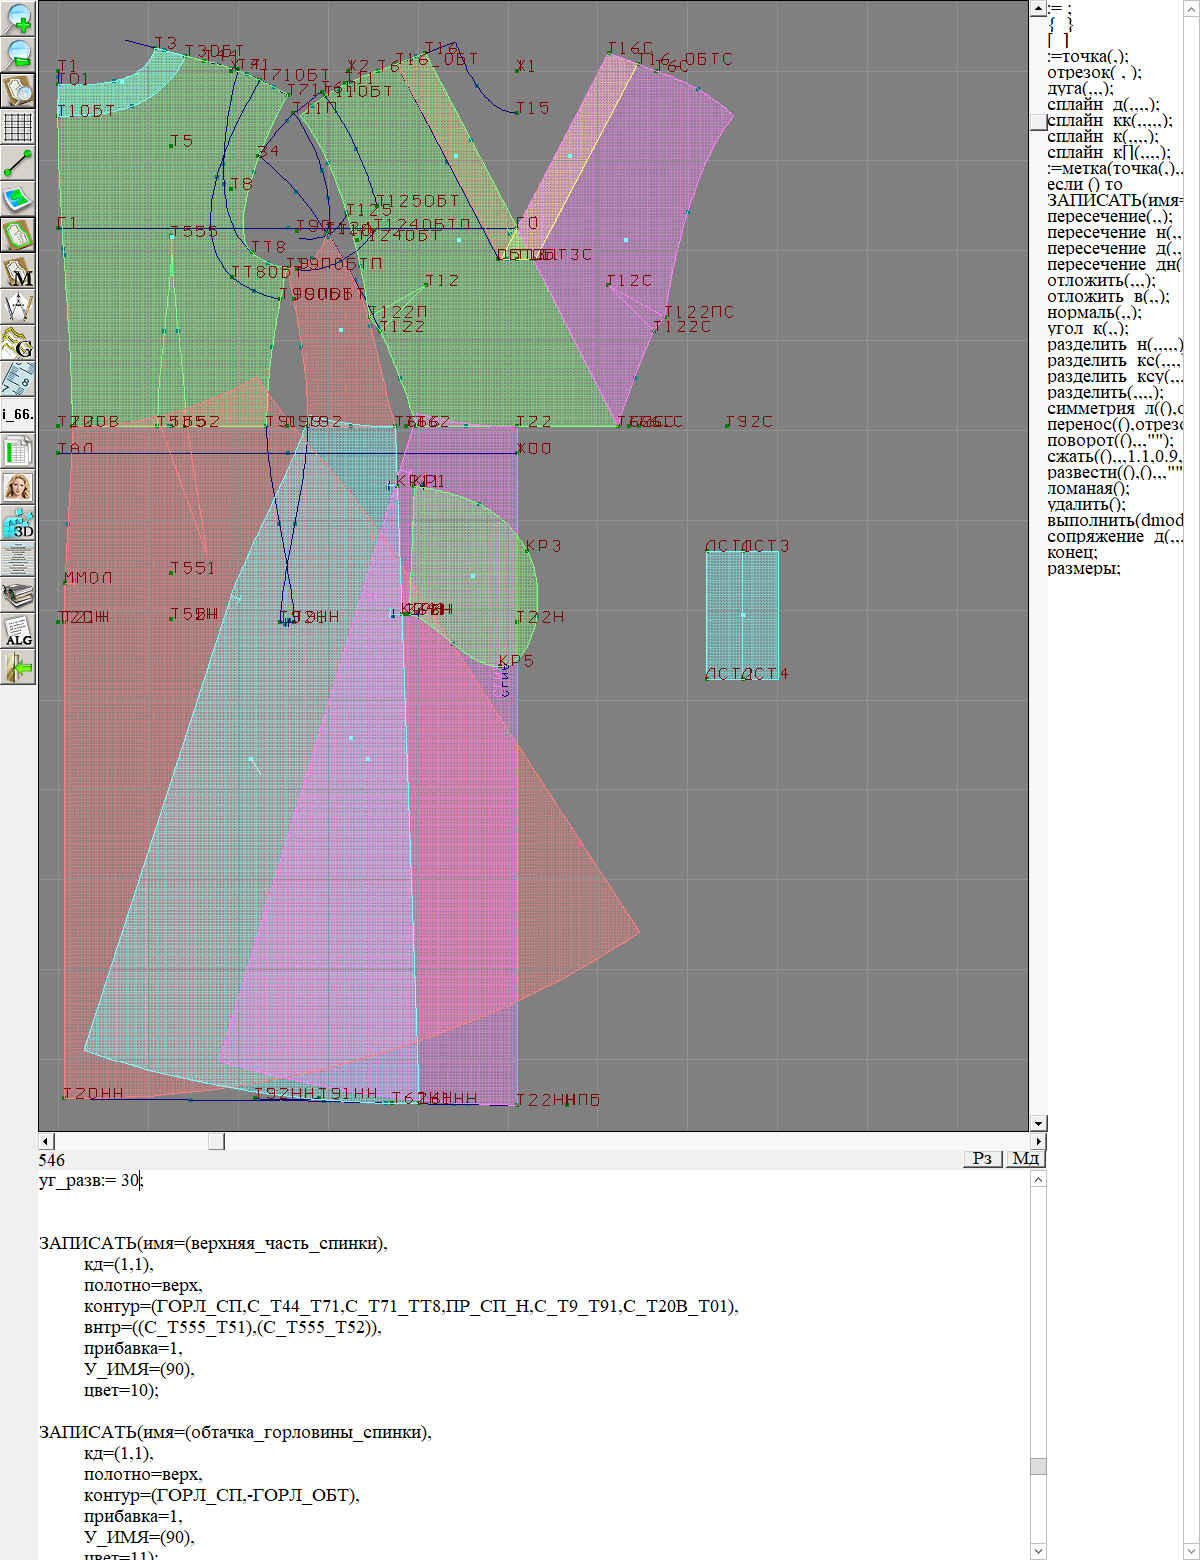Image resolution: width=1200 pixels, height=1560 pixels.
Task: Click the zoom out magnifier icon
Action: pyautogui.click(x=19, y=54)
